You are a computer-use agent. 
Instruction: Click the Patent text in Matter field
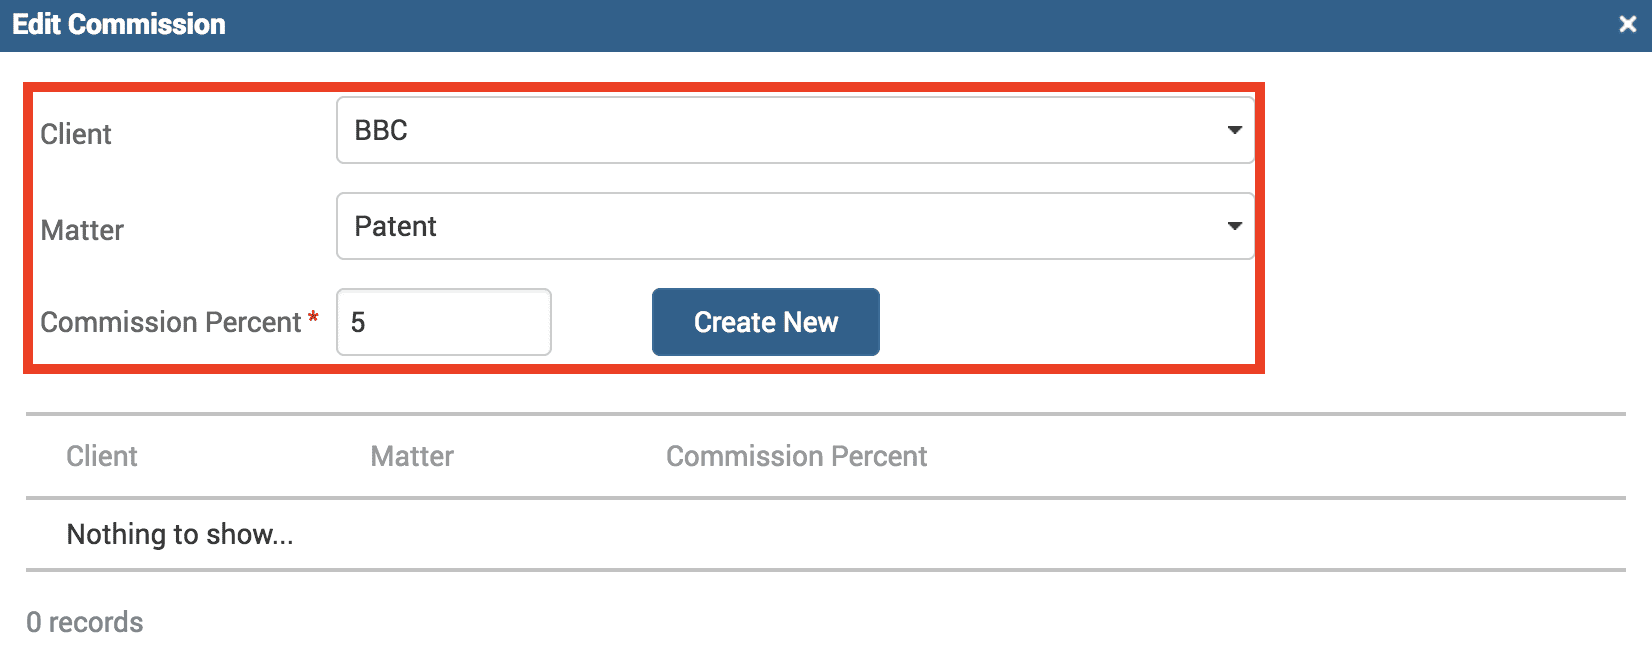click(x=395, y=226)
